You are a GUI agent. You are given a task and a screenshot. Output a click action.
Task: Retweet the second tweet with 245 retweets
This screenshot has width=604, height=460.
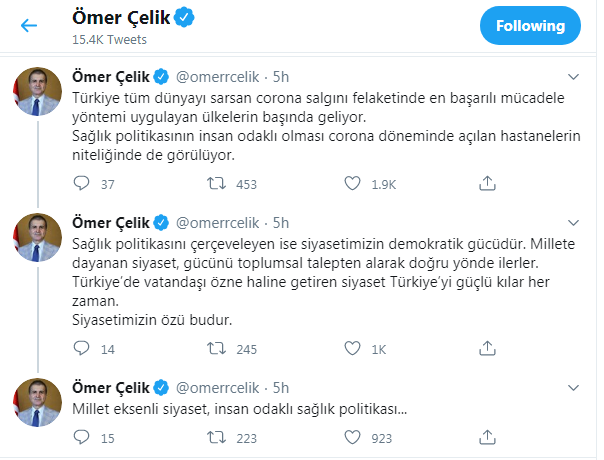pyautogui.click(x=216, y=349)
